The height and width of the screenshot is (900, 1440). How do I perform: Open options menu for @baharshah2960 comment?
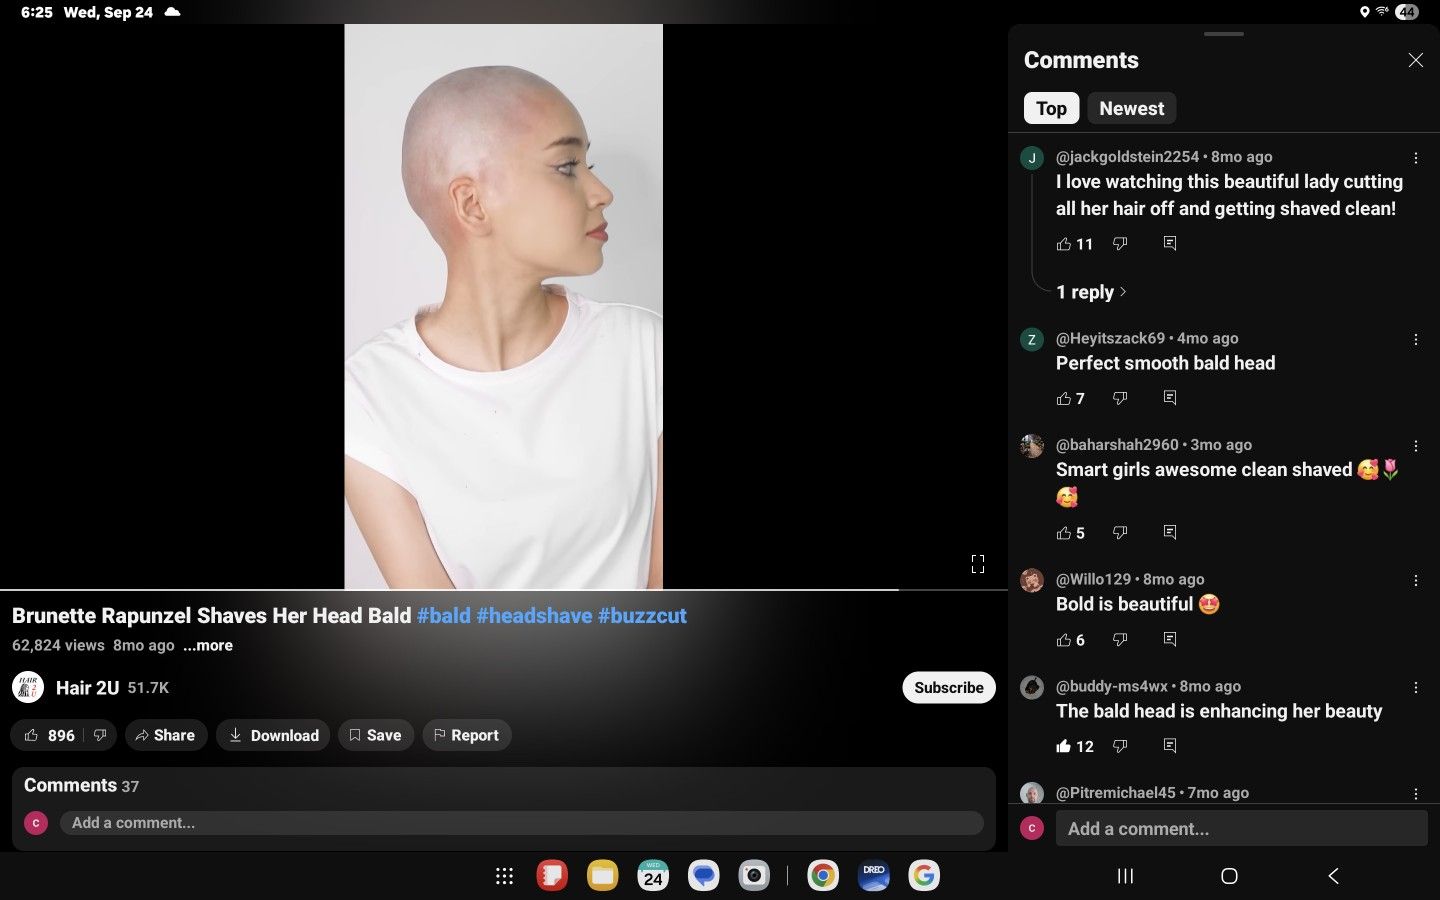pyautogui.click(x=1415, y=446)
